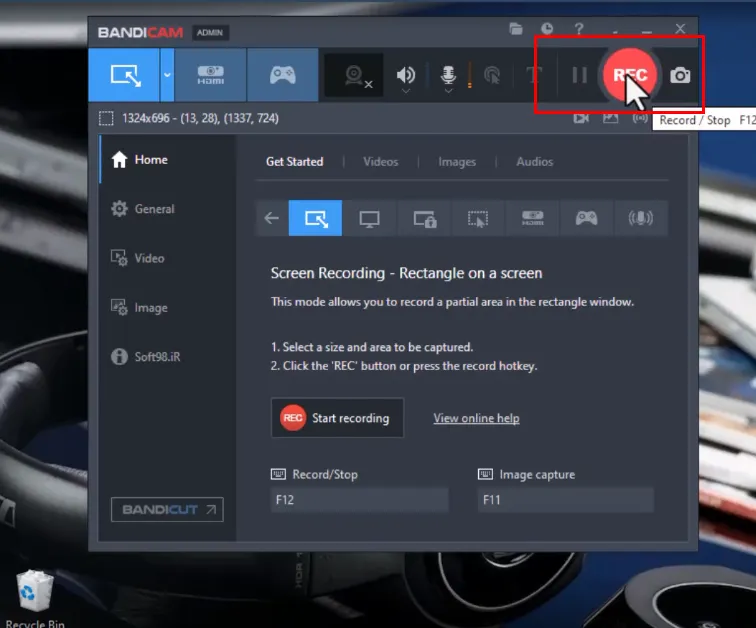Select Rectangle on a screen mode in top toolbar

(x=124, y=75)
